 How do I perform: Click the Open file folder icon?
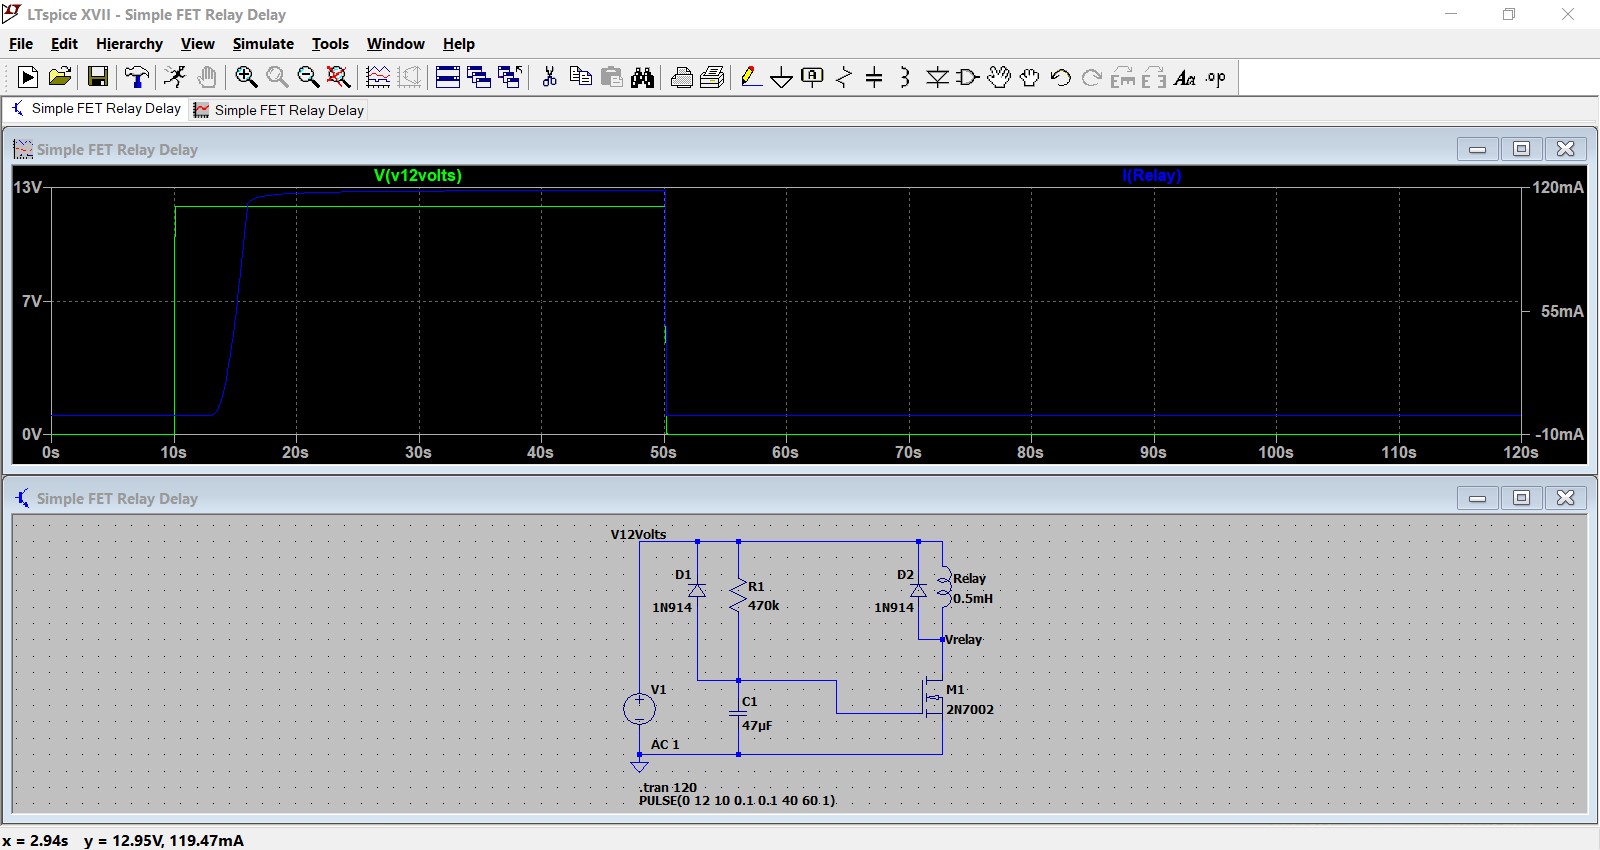[x=60, y=77]
